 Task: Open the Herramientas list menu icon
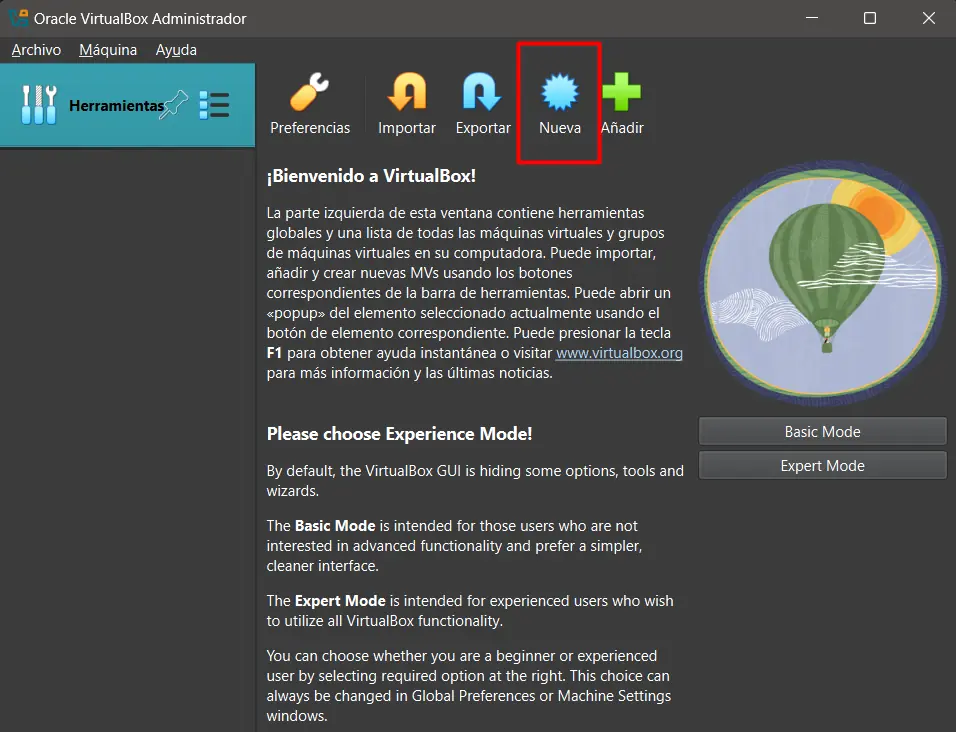214,105
